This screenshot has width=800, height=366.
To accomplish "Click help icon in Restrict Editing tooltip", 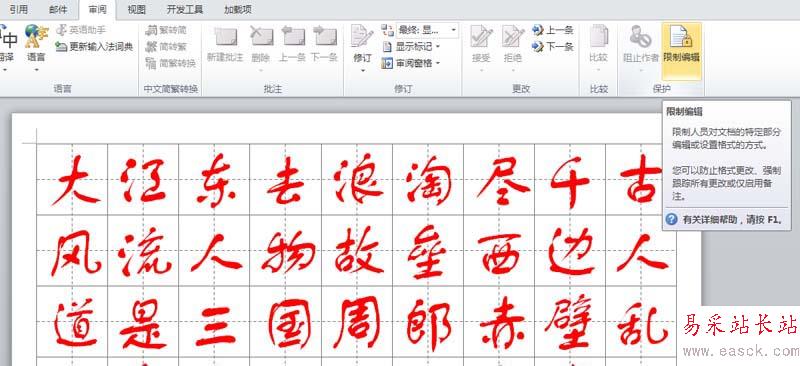I will point(672,219).
